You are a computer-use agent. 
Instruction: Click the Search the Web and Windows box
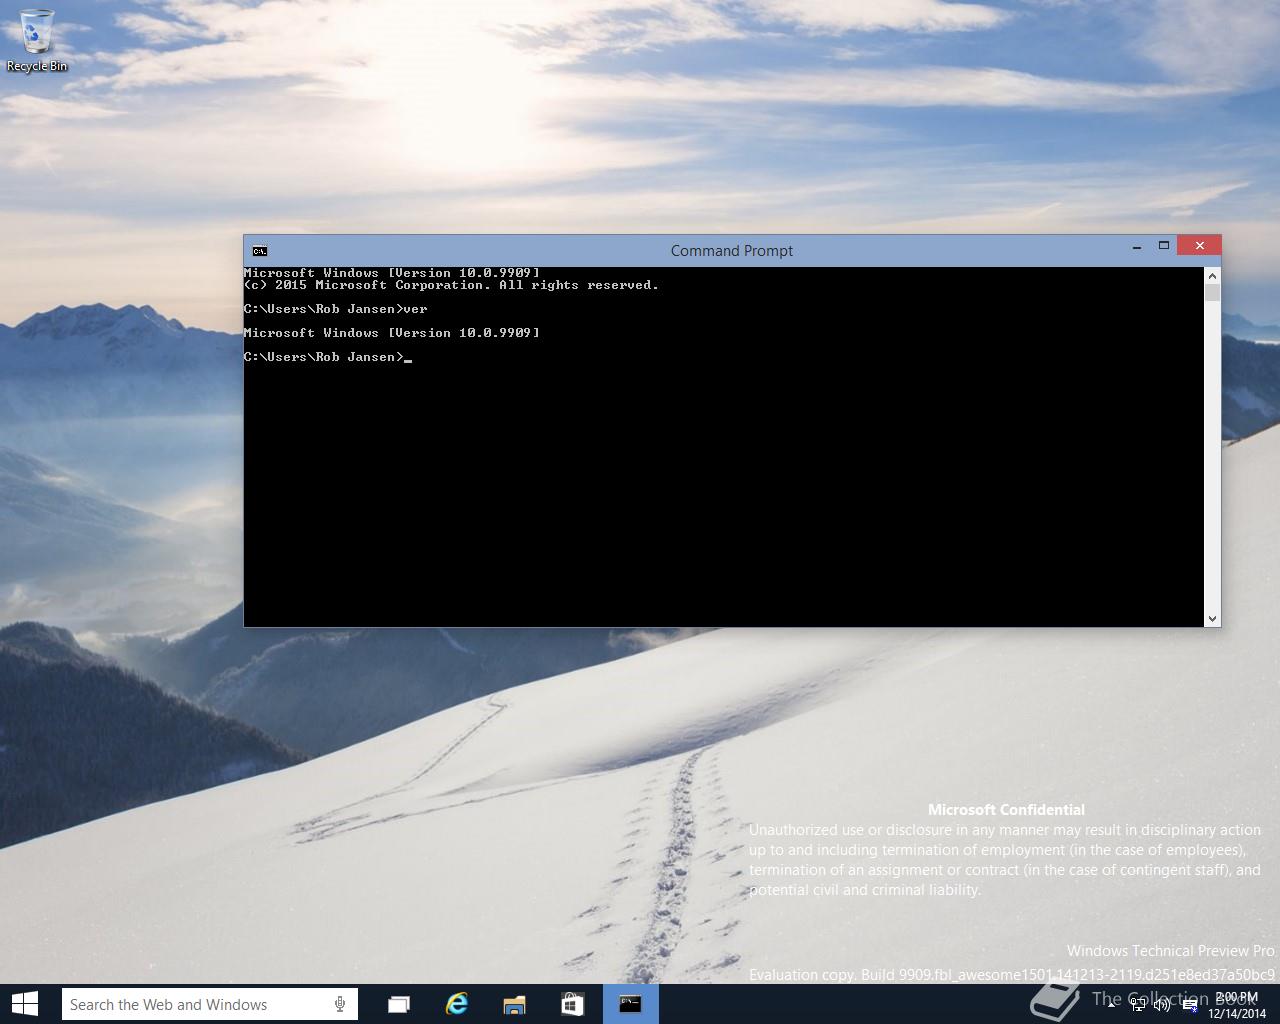point(210,1004)
